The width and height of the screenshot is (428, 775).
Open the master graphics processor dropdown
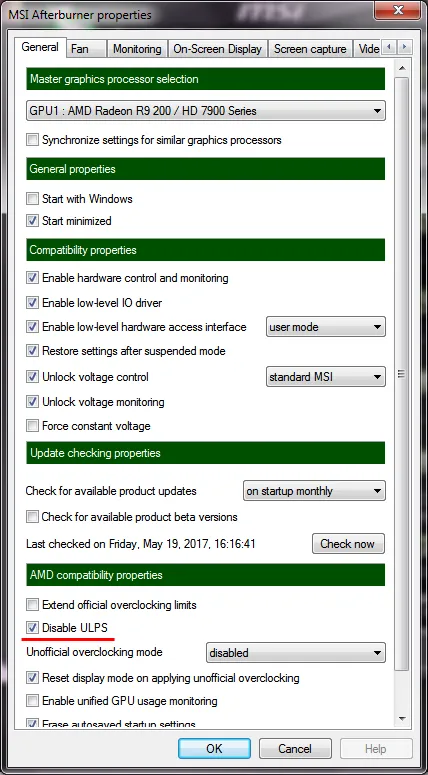click(x=206, y=111)
